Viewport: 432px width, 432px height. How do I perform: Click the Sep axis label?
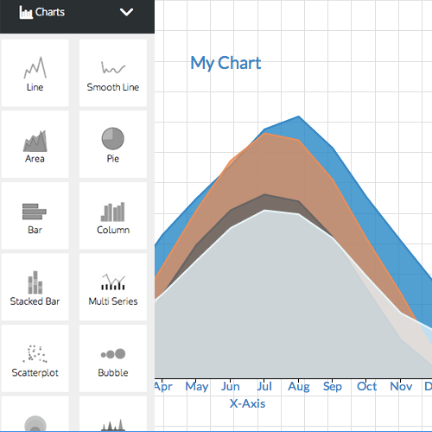pyautogui.click(x=332, y=387)
